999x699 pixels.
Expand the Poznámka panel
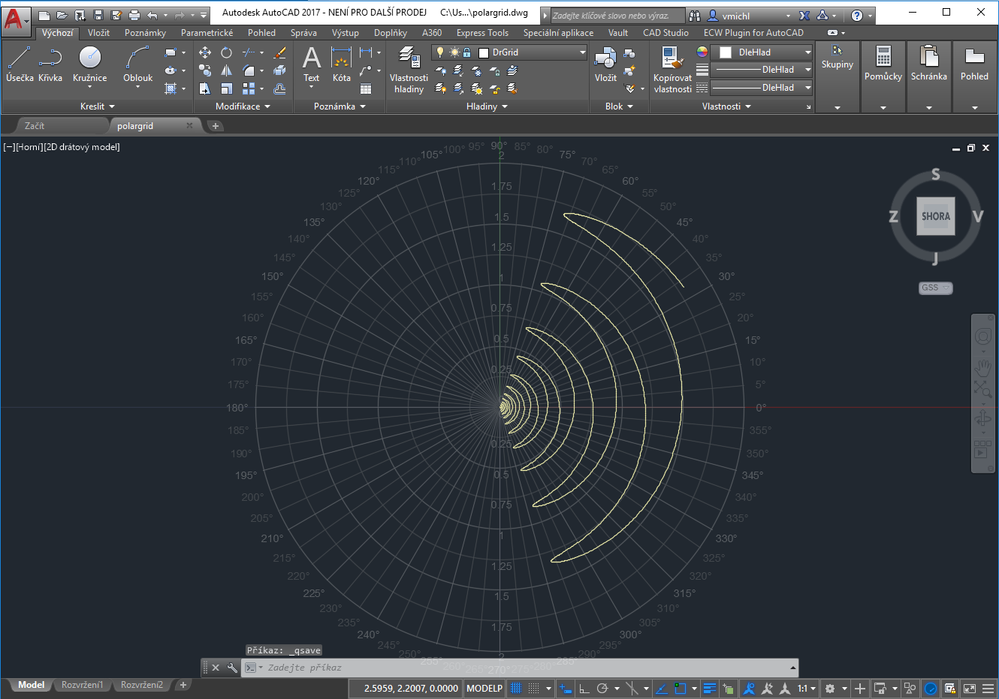pos(340,106)
